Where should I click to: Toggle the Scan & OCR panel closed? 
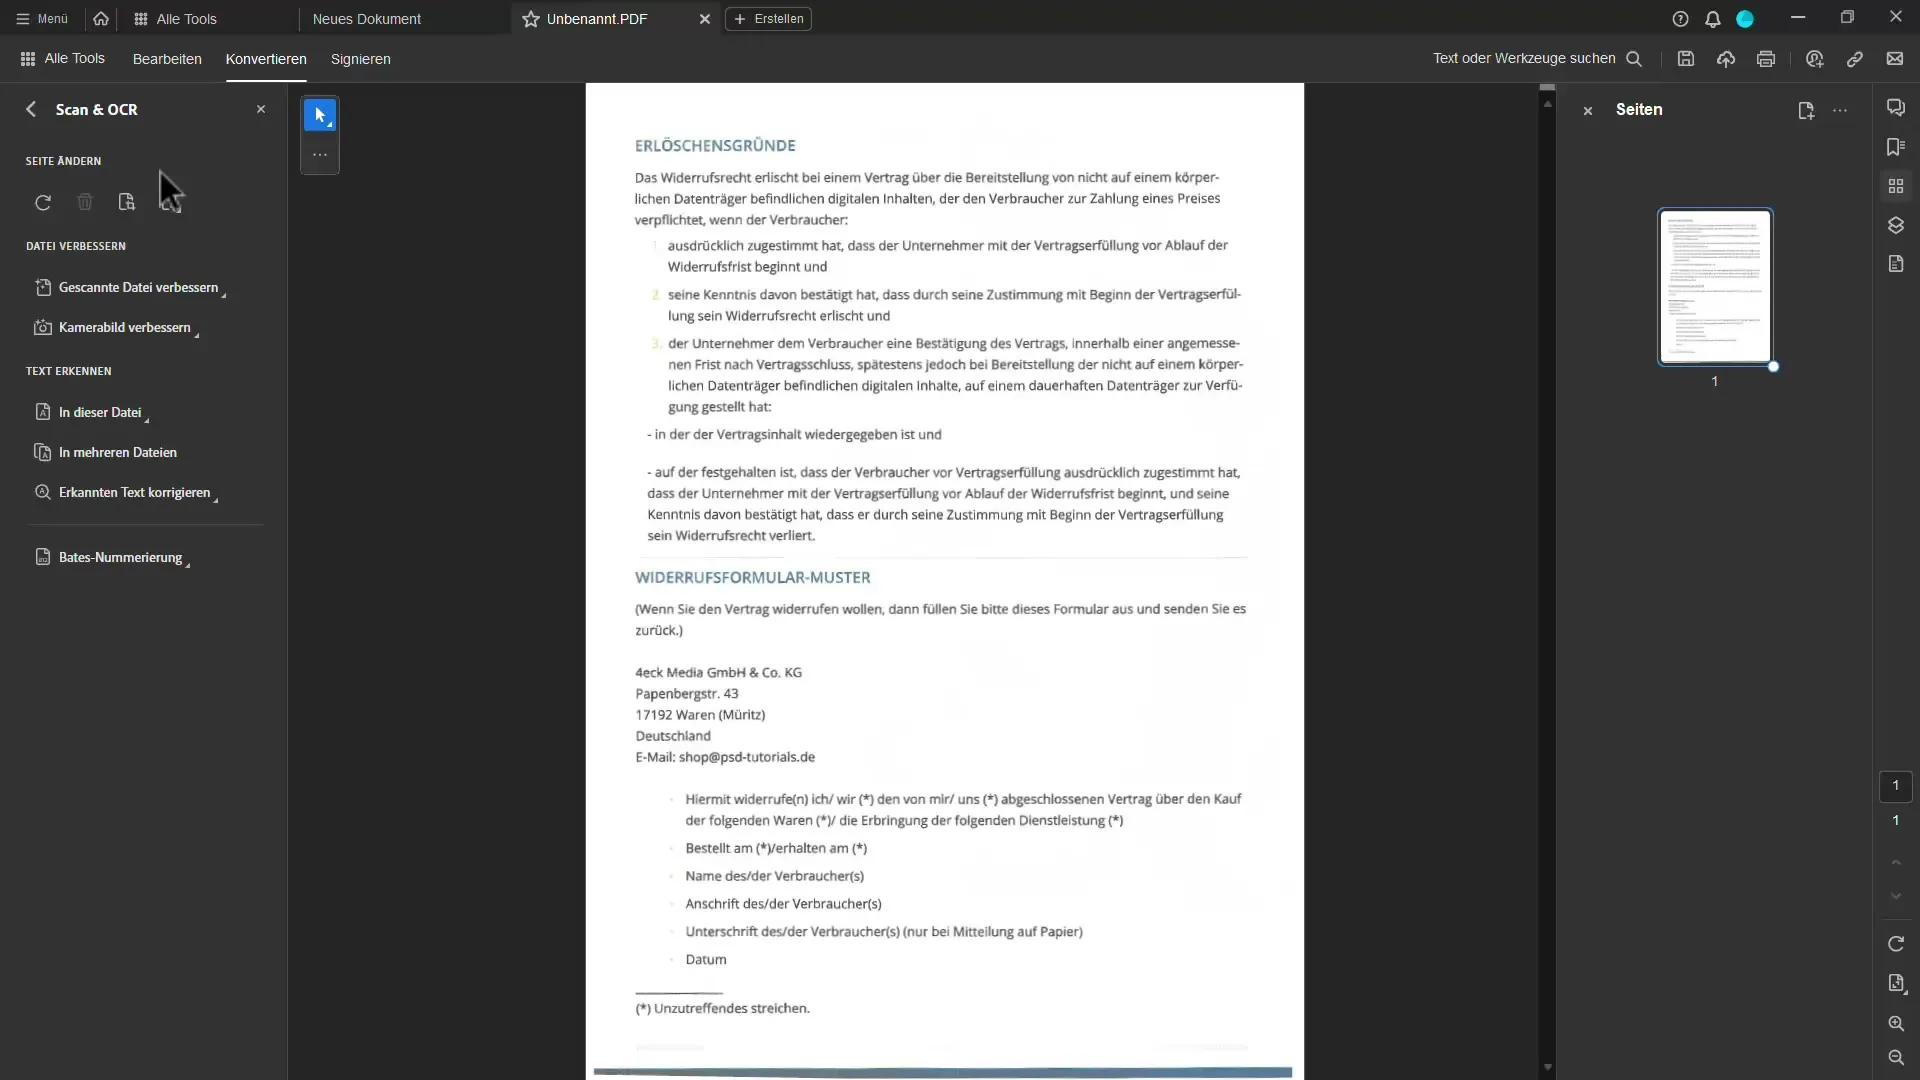261,108
